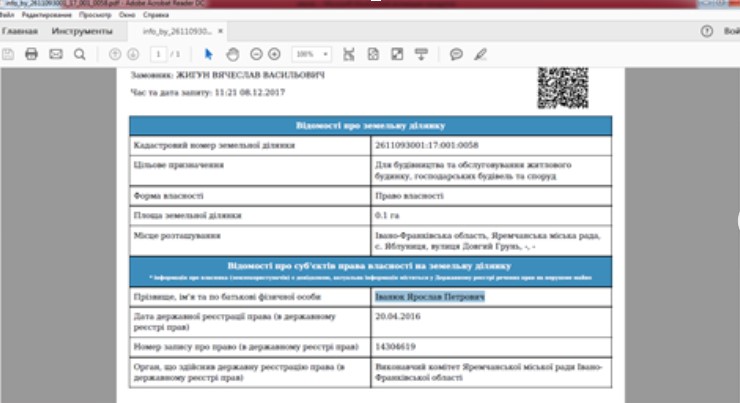Zoom in with the plus button

pyautogui.click(x=274, y=53)
